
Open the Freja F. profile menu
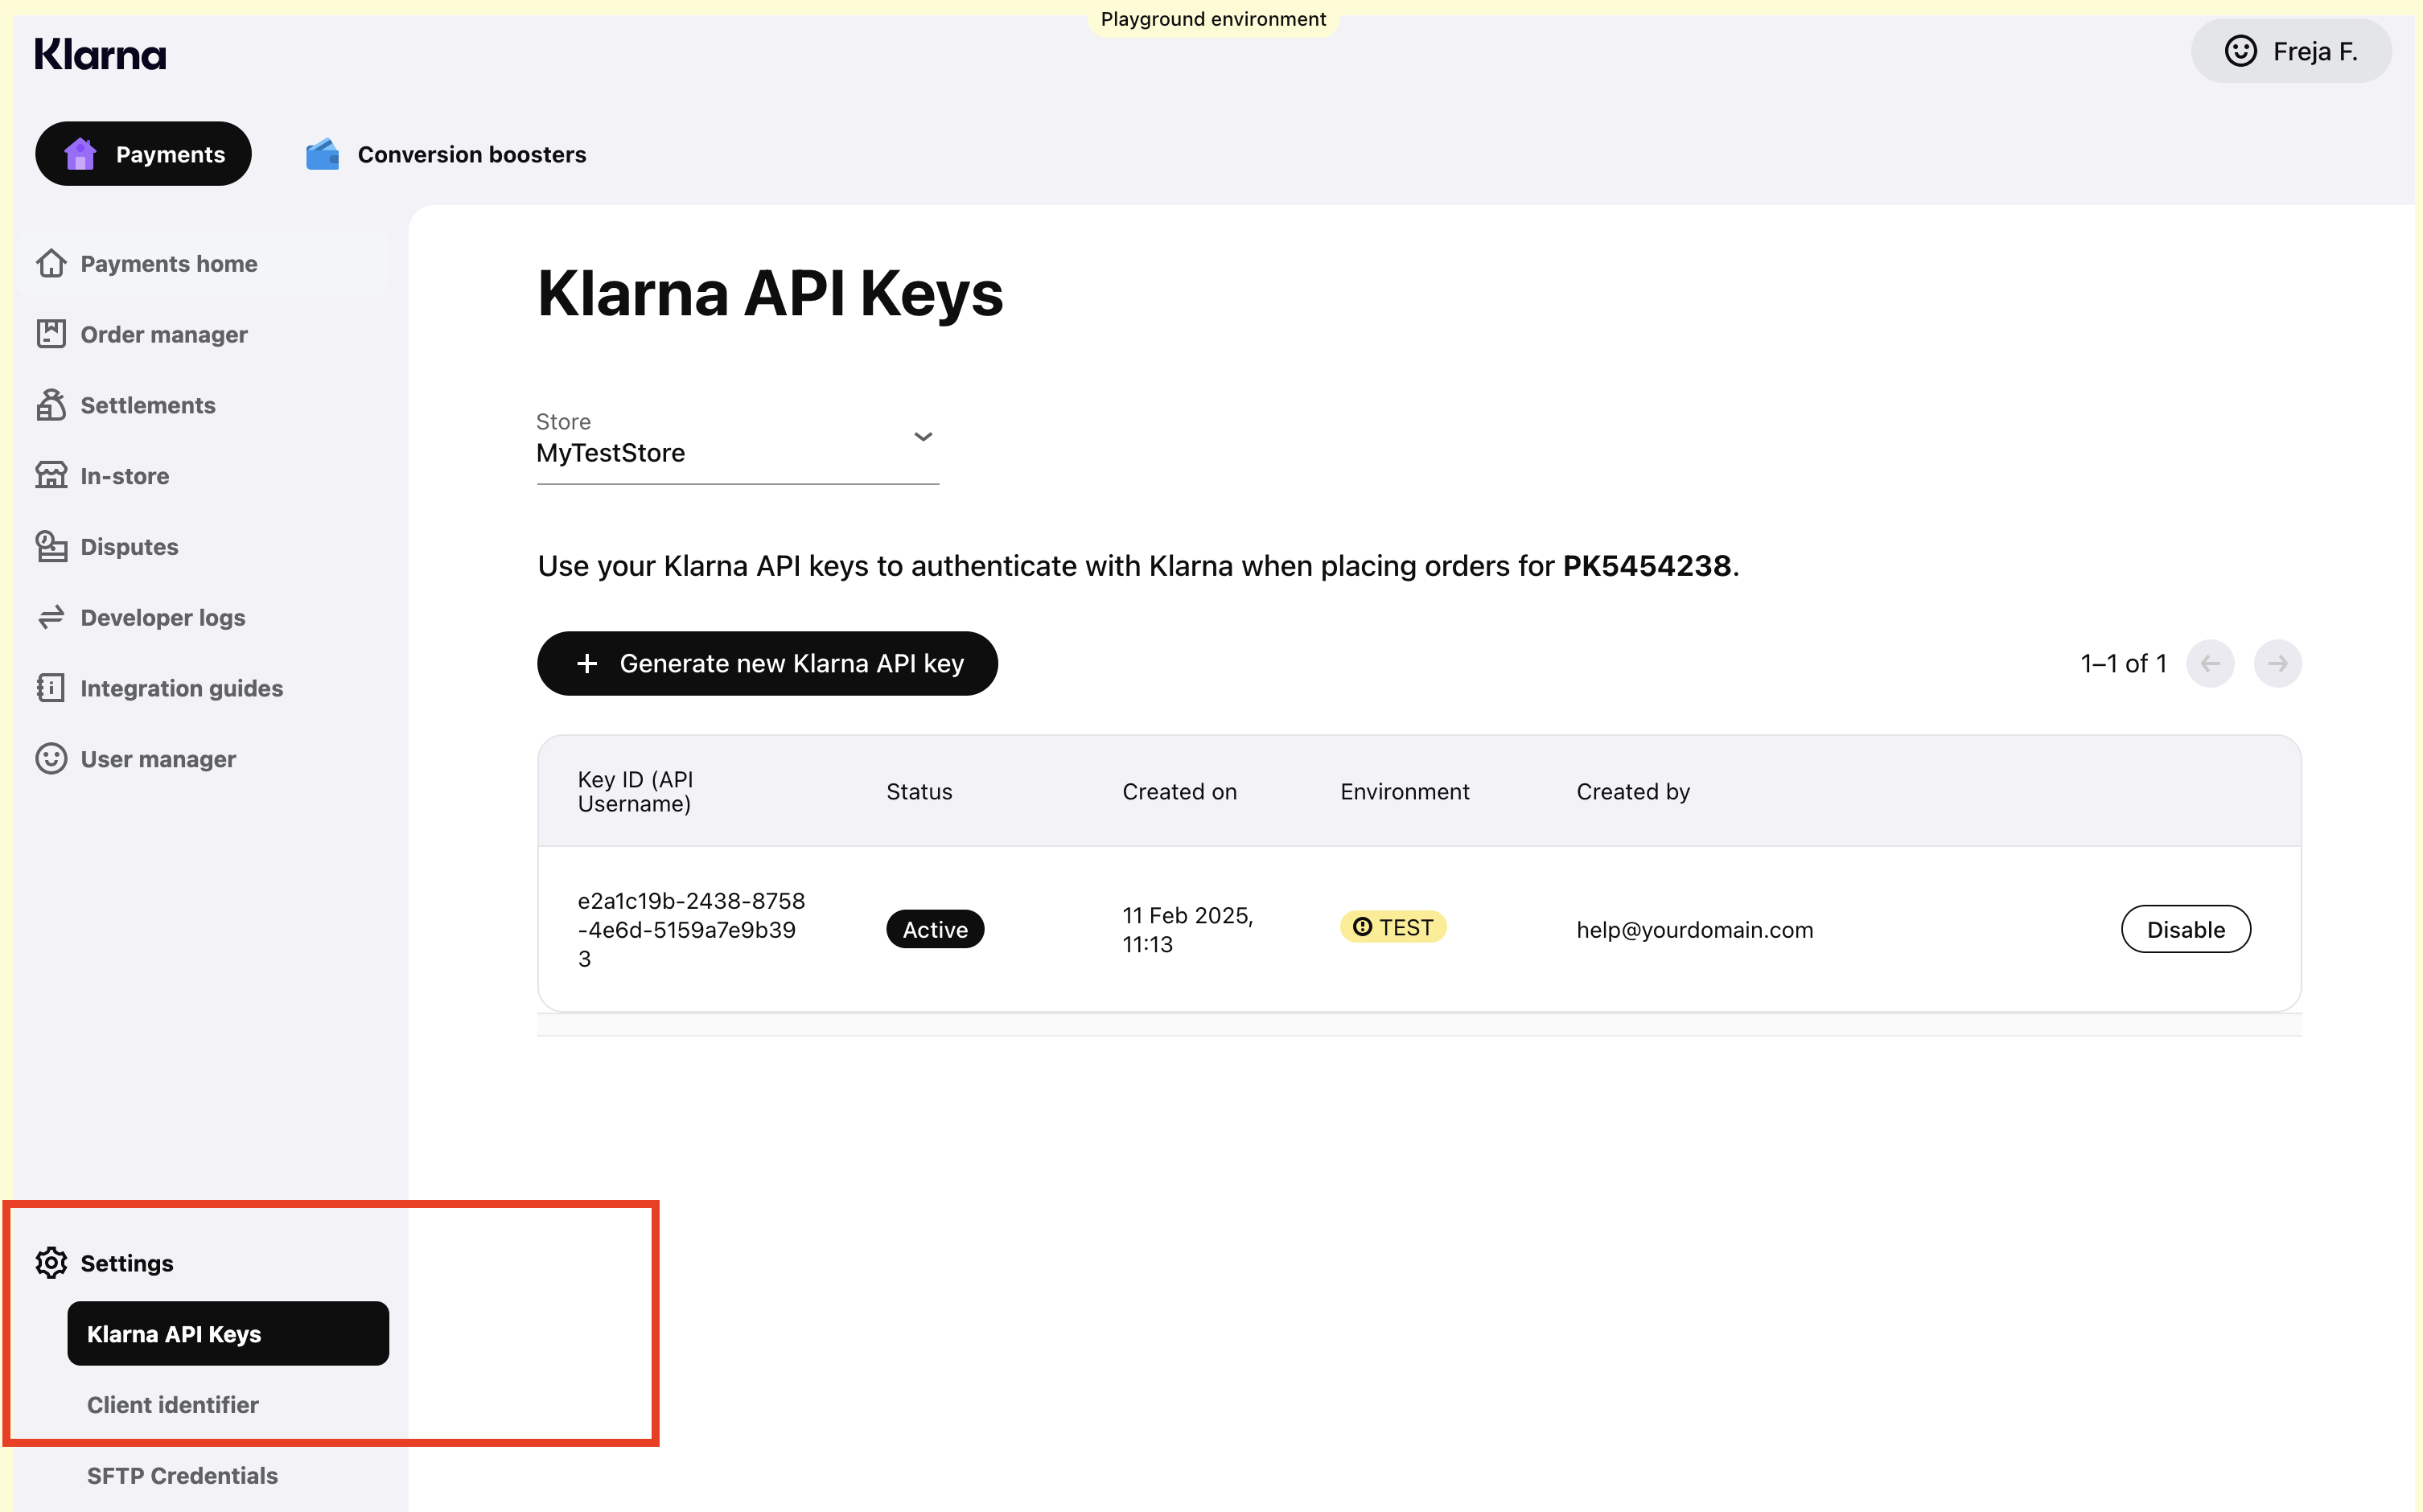click(2290, 51)
